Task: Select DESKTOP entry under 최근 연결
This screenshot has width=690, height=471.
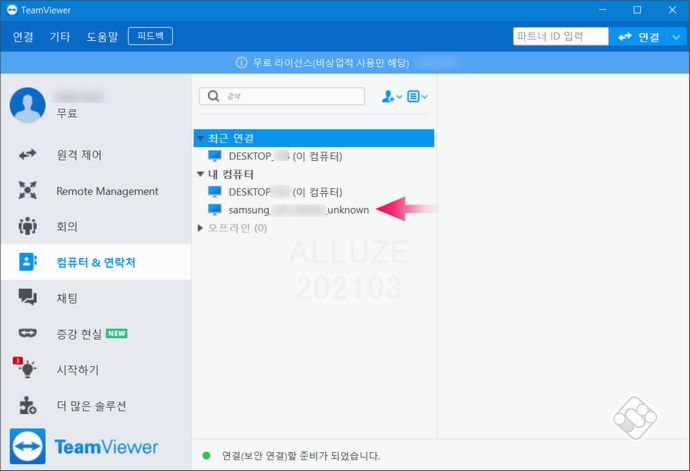Action: click(x=314, y=156)
